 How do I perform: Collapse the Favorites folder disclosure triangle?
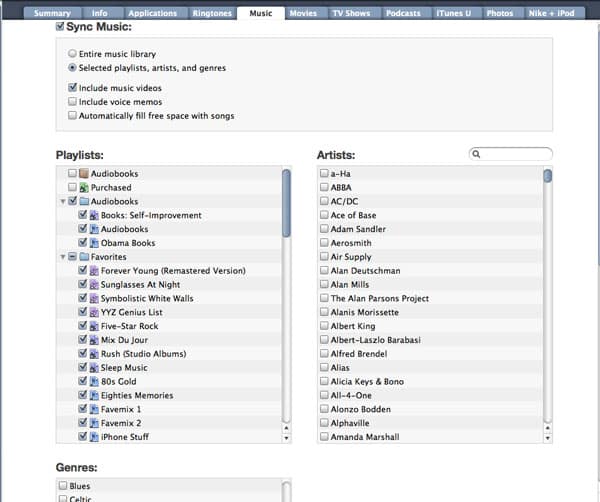63,257
